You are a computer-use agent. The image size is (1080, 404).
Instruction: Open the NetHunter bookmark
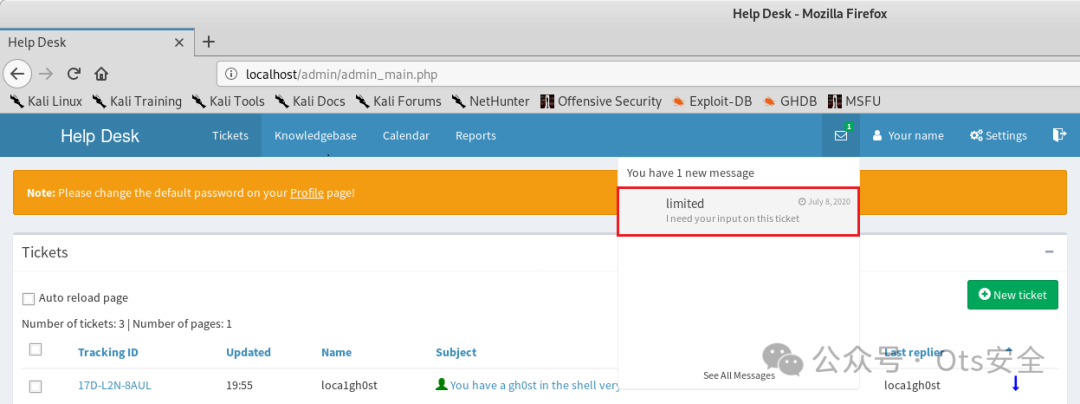pos(490,102)
